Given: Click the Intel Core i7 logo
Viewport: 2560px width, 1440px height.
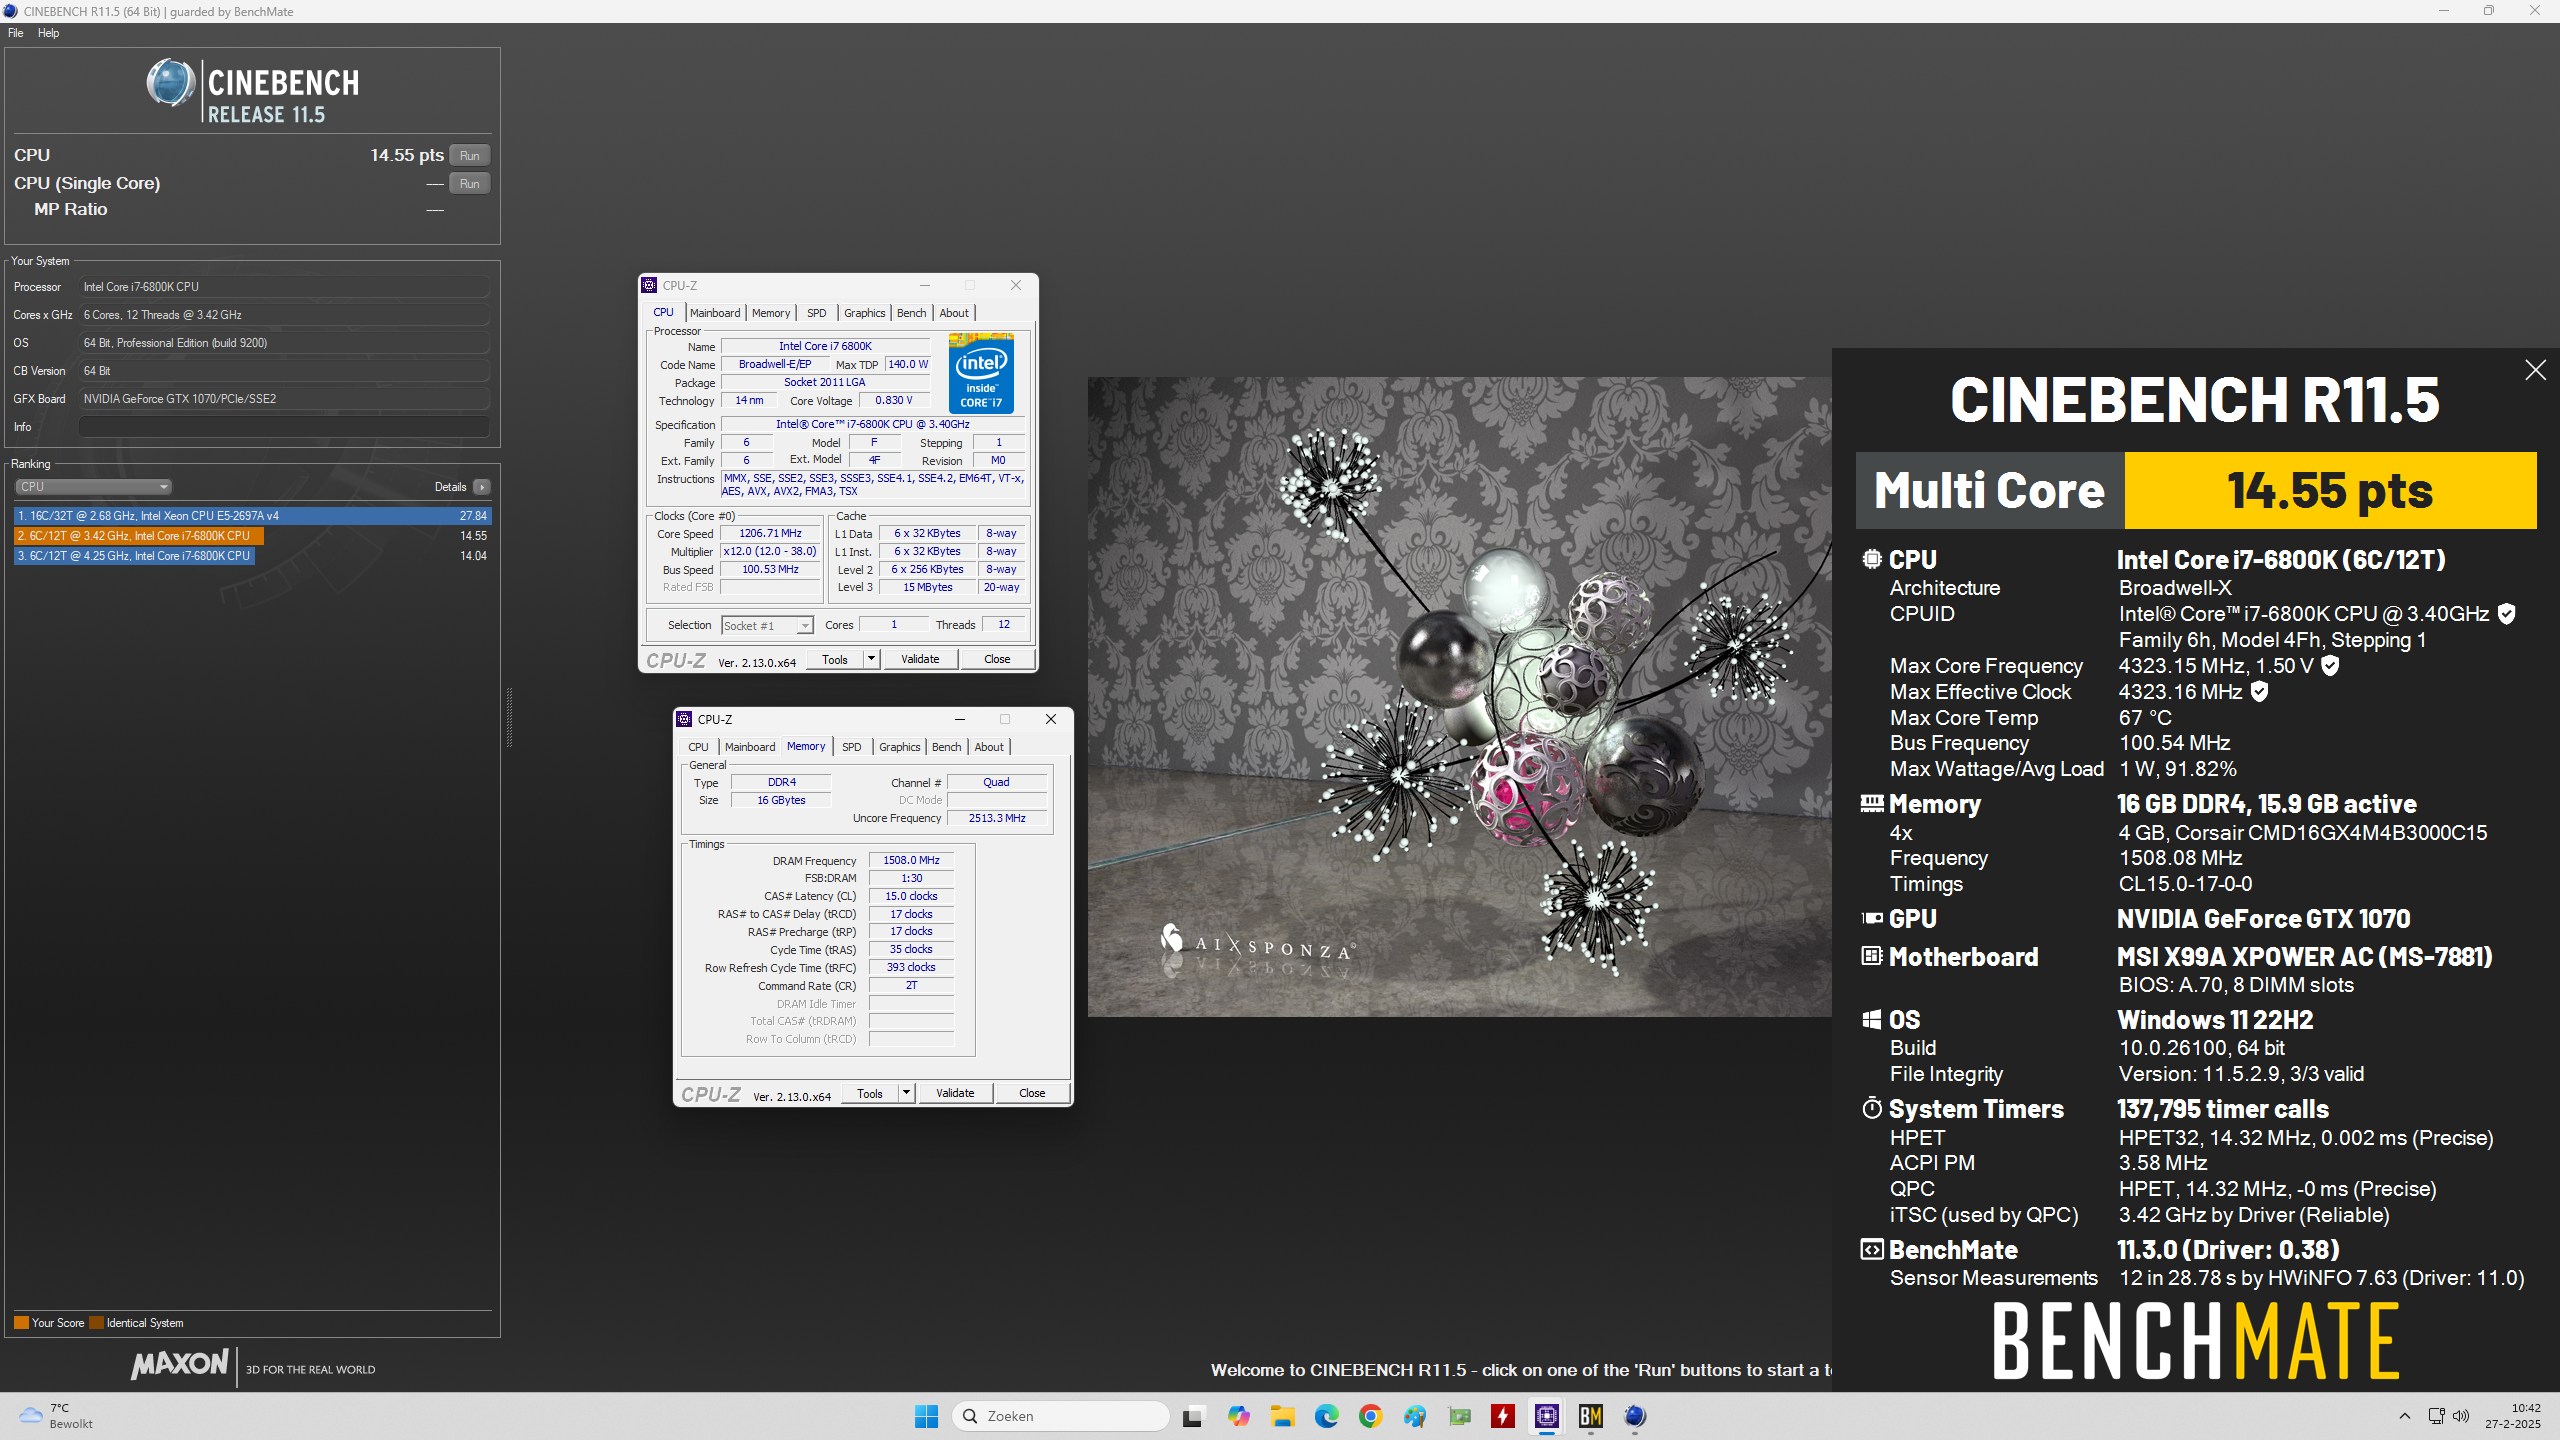Looking at the screenshot, I should click(x=981, y=373).
